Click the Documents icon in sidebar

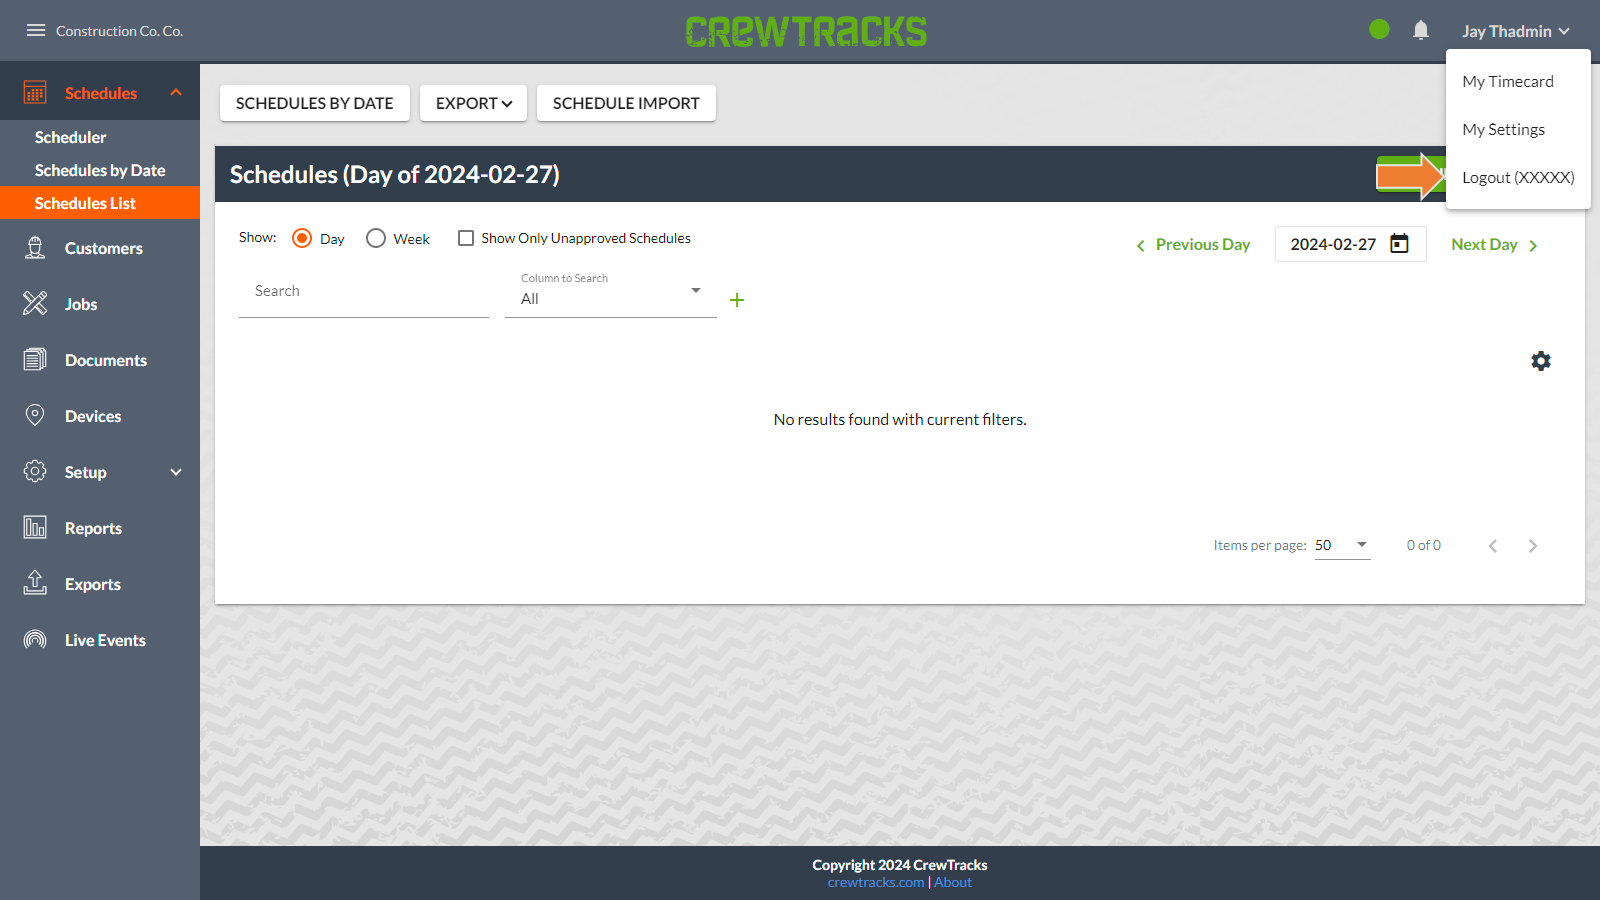[35, 360]
